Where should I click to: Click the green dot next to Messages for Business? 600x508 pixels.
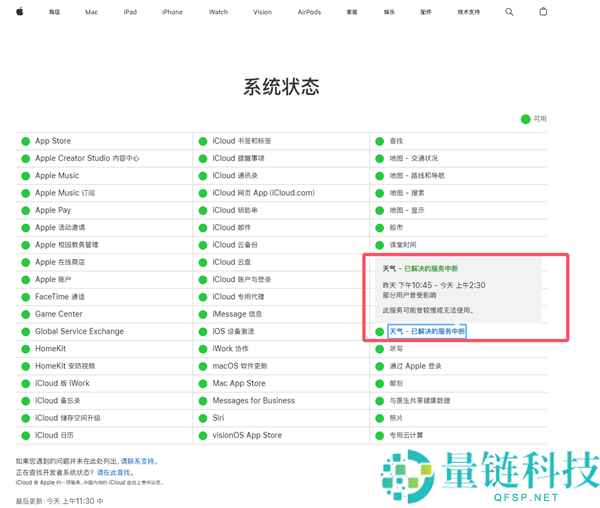(x=203, y=401)
